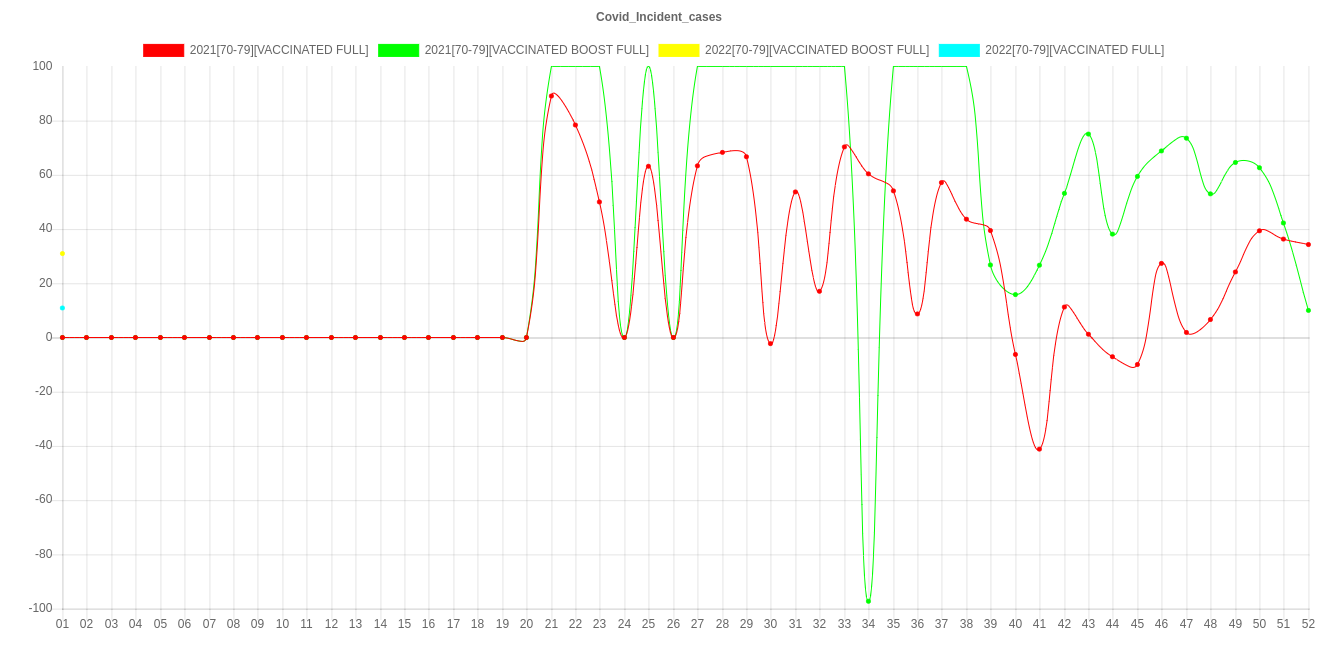Image resolution: width=1318 pixels, height=659 pixels.
Task: Select the yellow data point at week 01
Action: 62,254
